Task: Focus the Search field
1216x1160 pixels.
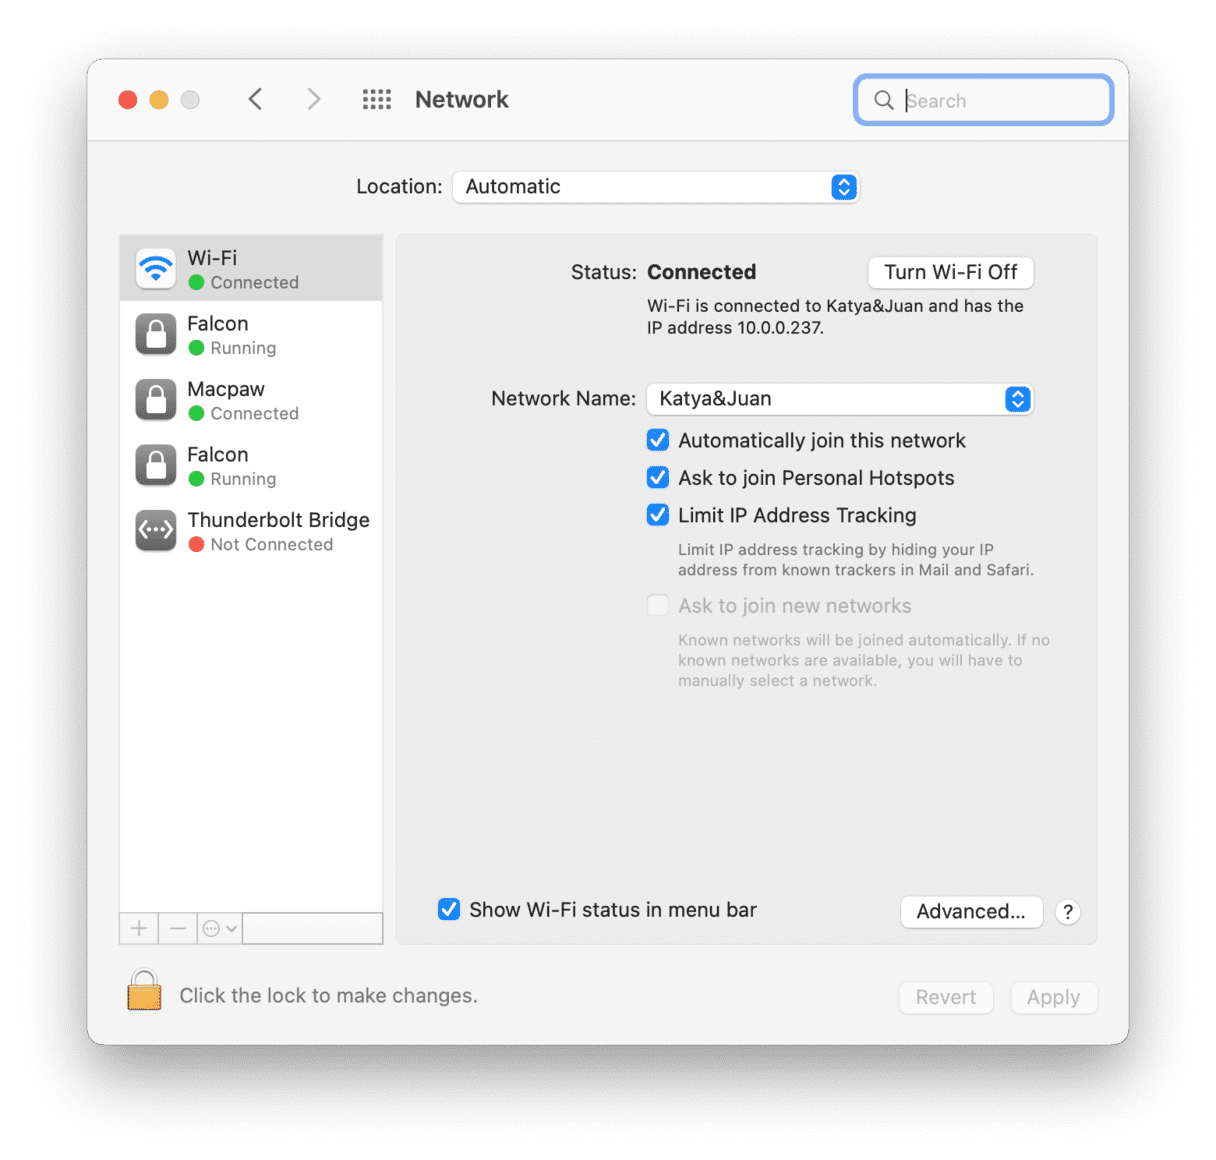Action: coord(984,100)
